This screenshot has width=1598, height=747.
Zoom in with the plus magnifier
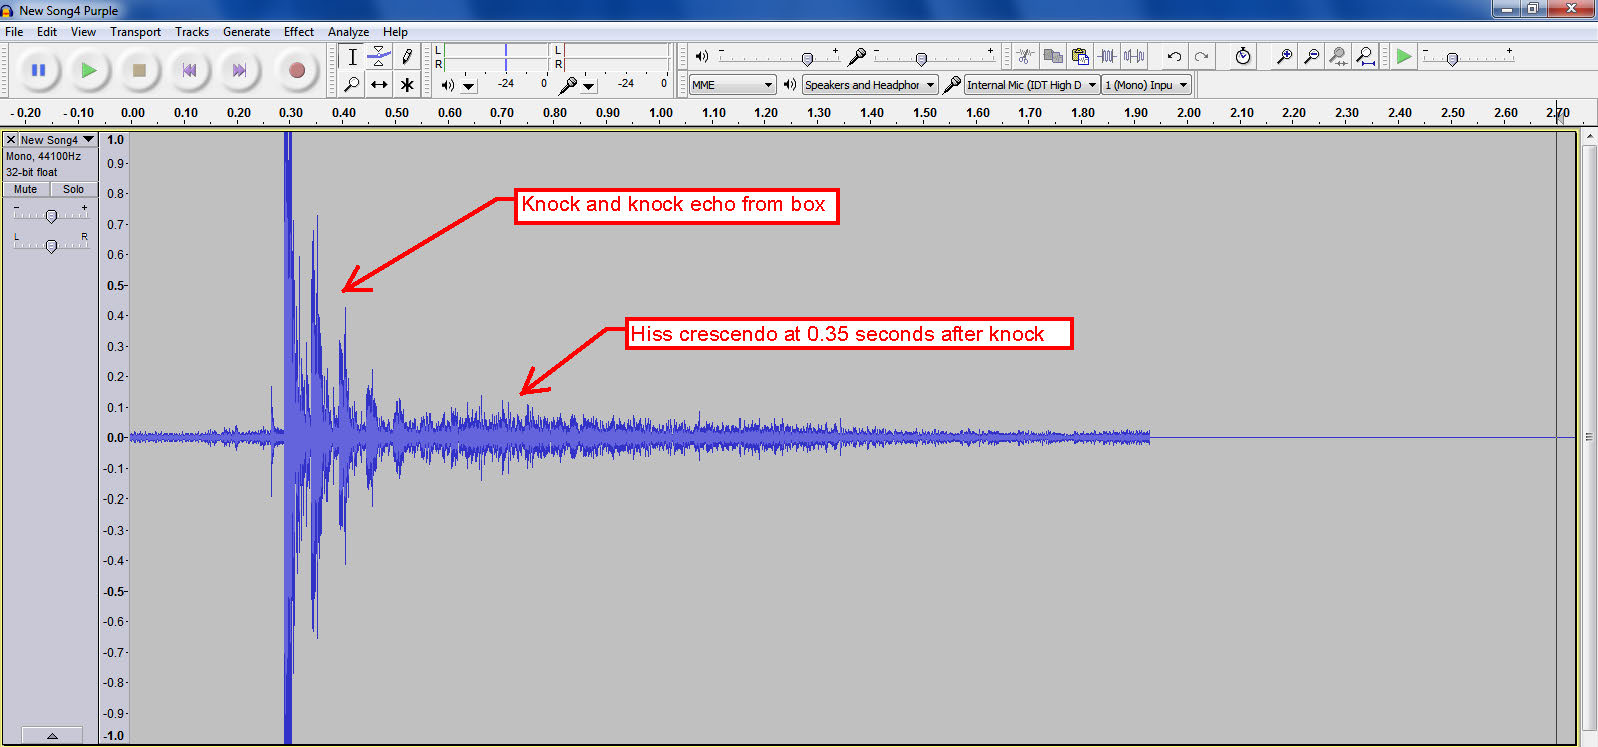click(1284, 57)
